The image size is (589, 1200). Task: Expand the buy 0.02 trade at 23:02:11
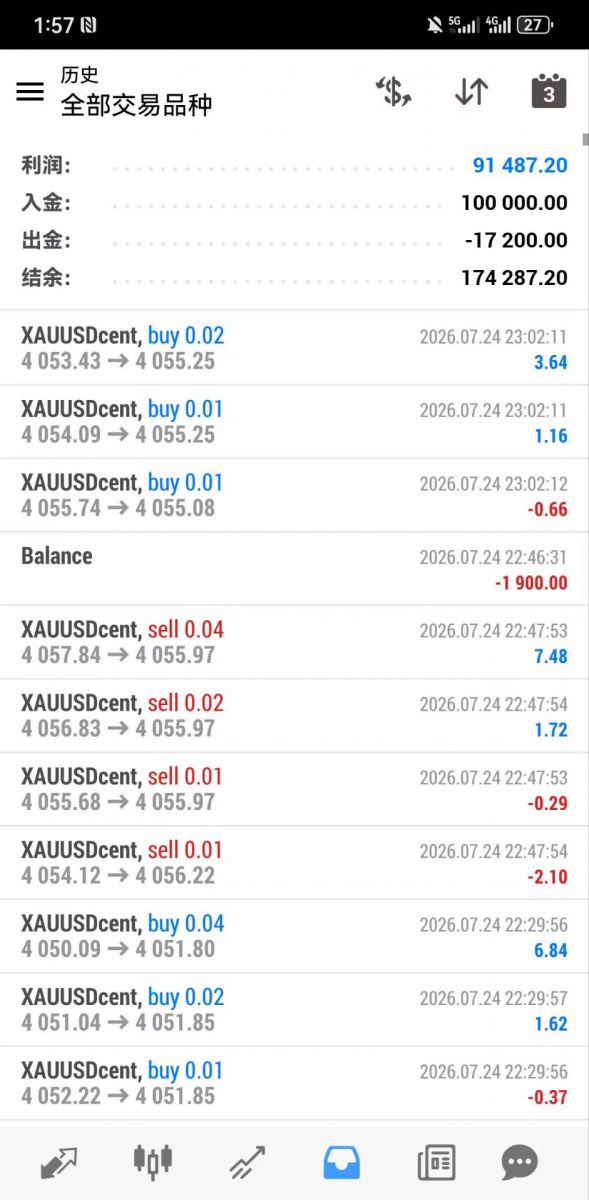pyautogui.click(x=294, y=348)
